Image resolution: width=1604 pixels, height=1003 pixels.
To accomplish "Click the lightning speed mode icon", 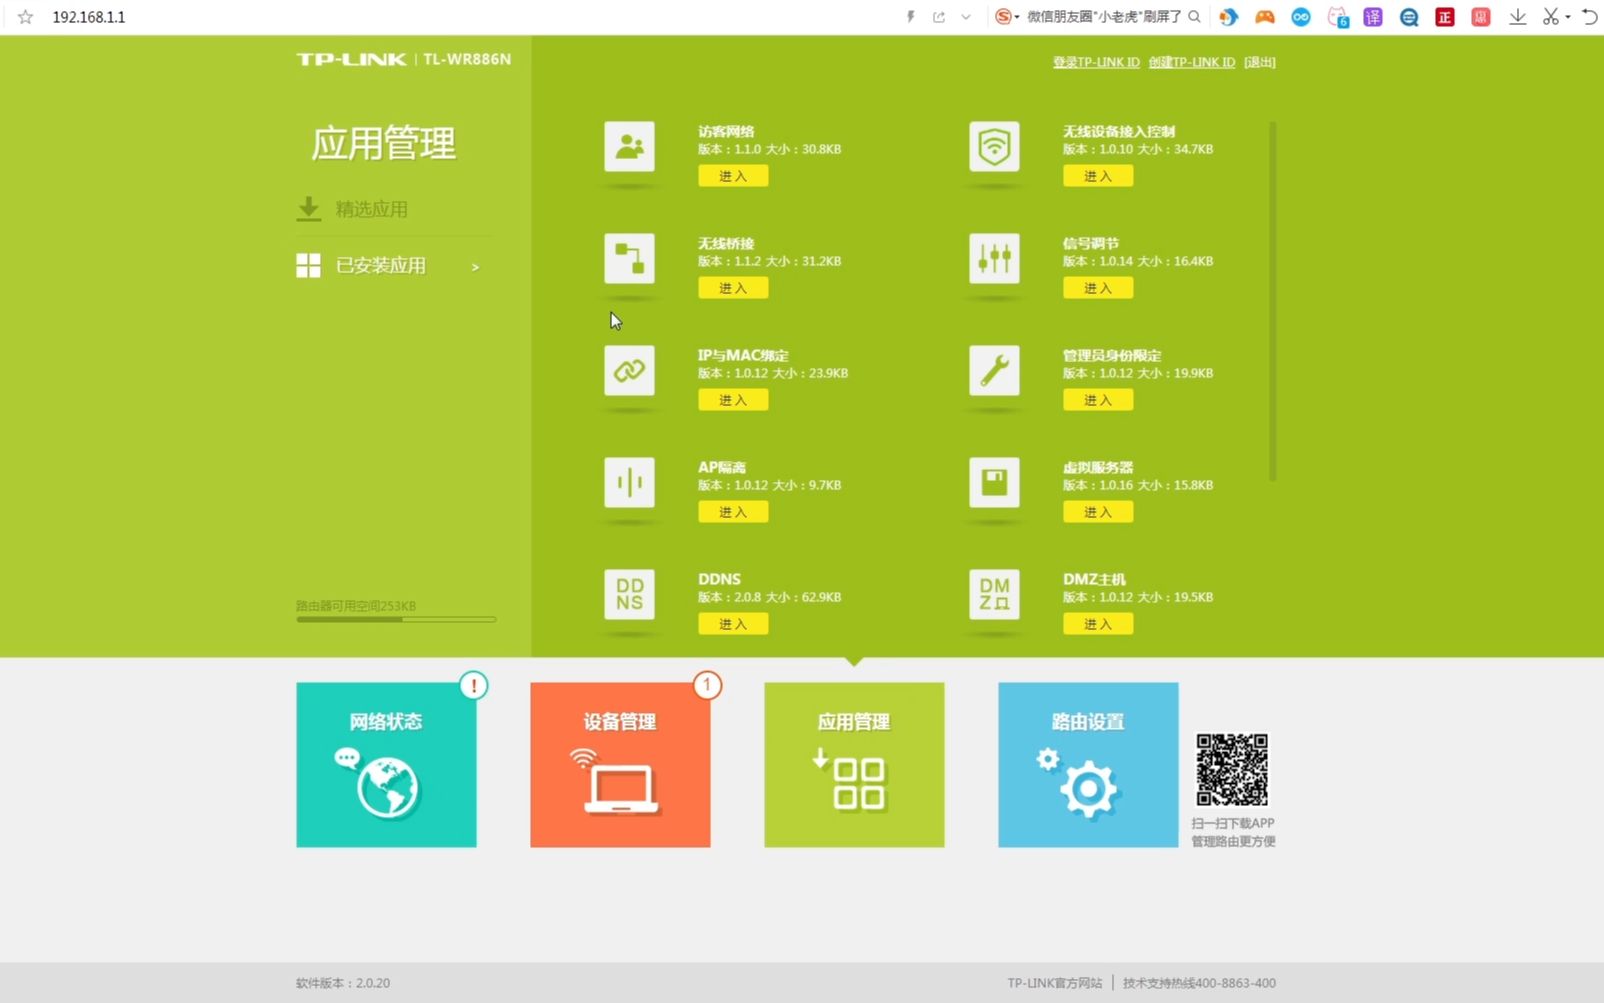I will pos(910,17).
